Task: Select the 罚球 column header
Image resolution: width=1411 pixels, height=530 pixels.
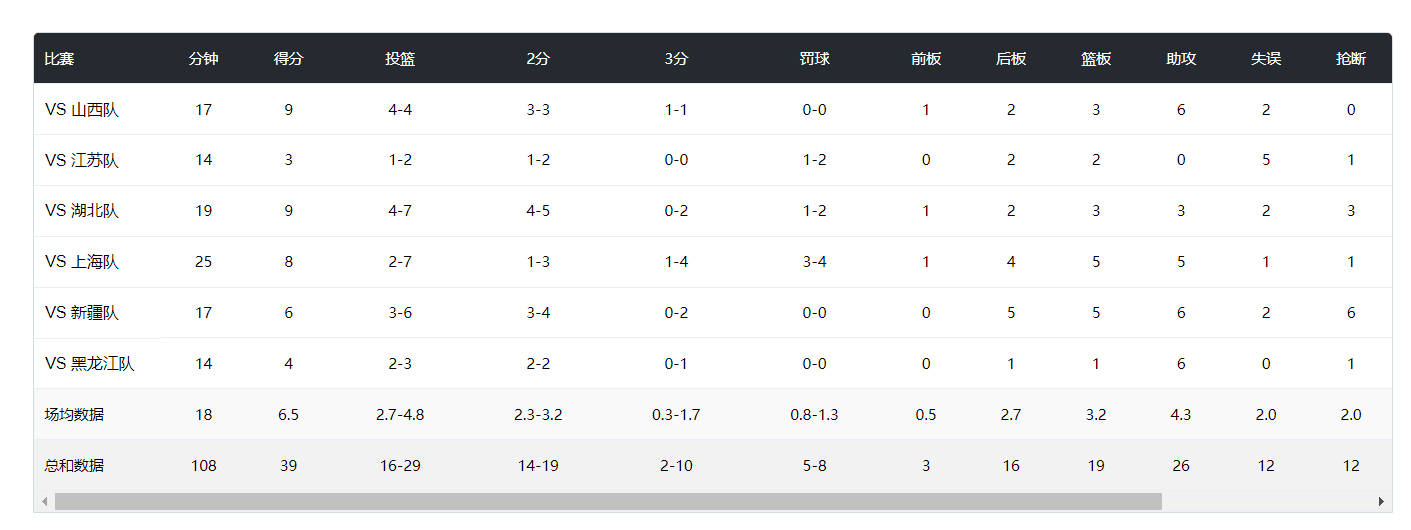Action: (x=814, y=59)
